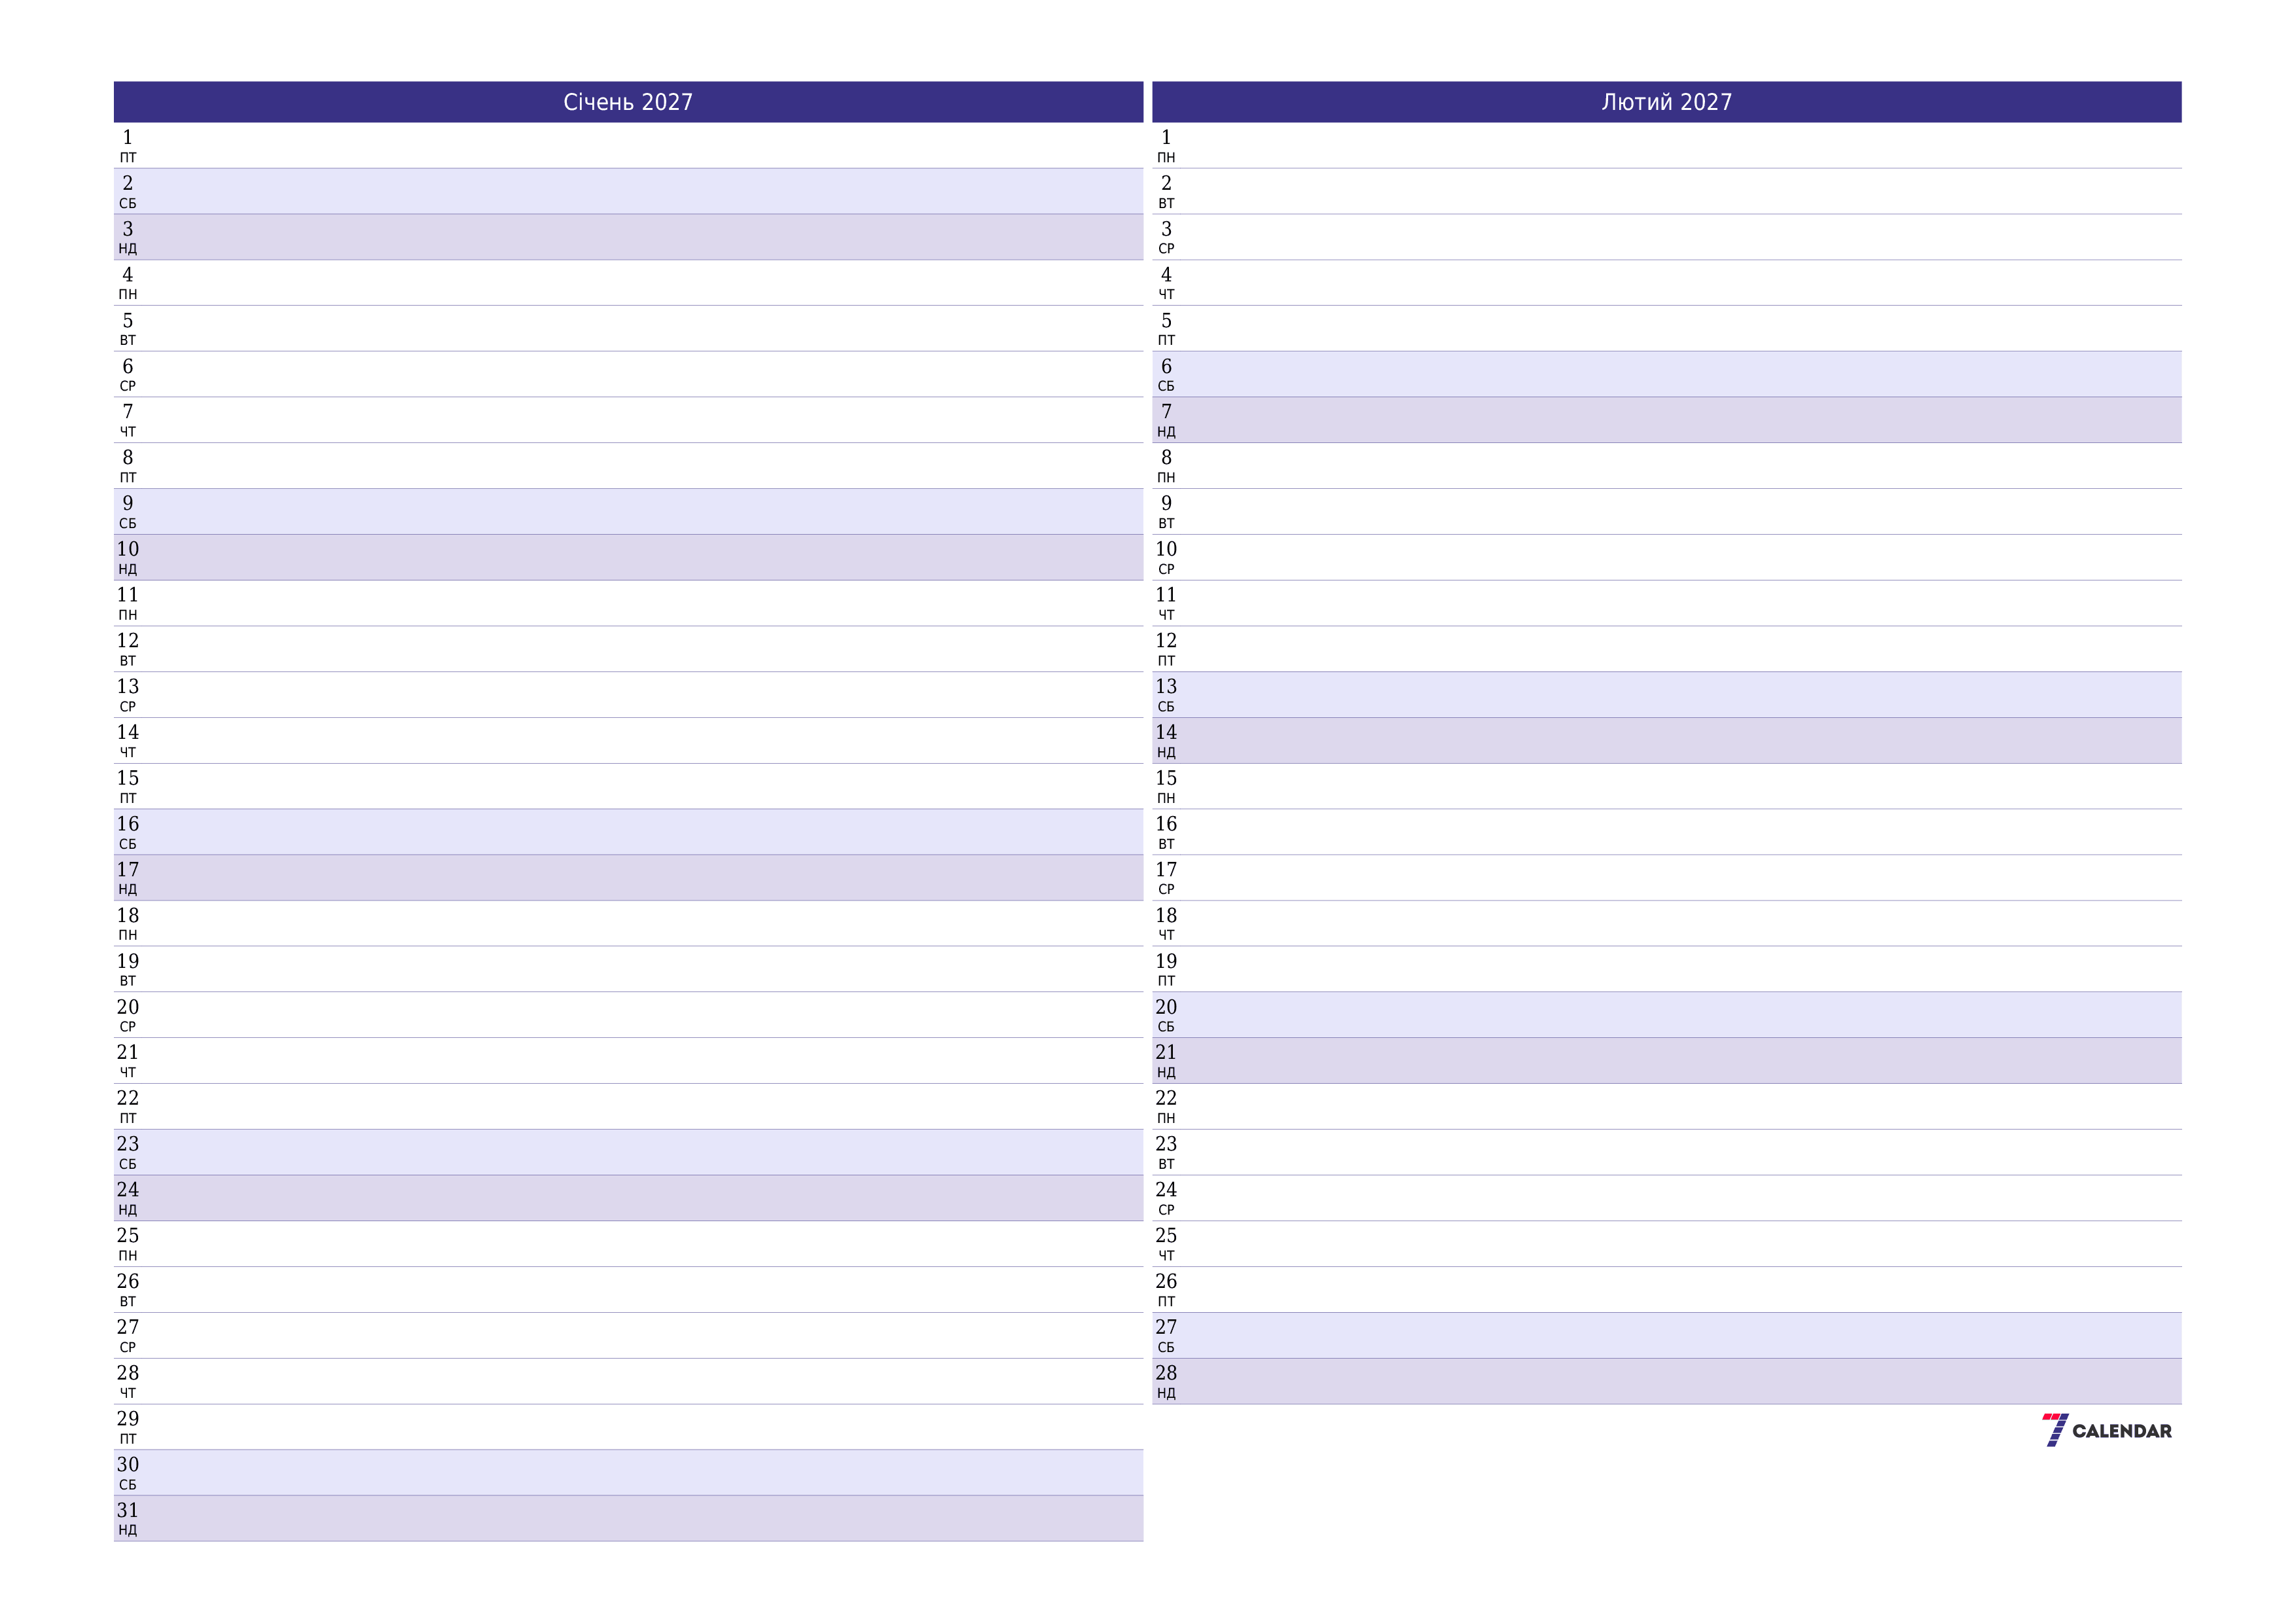Click the 7 CALENDAR logo icon
The width and height of the screenshot is (2296, 1623).
(2103, 1430)
